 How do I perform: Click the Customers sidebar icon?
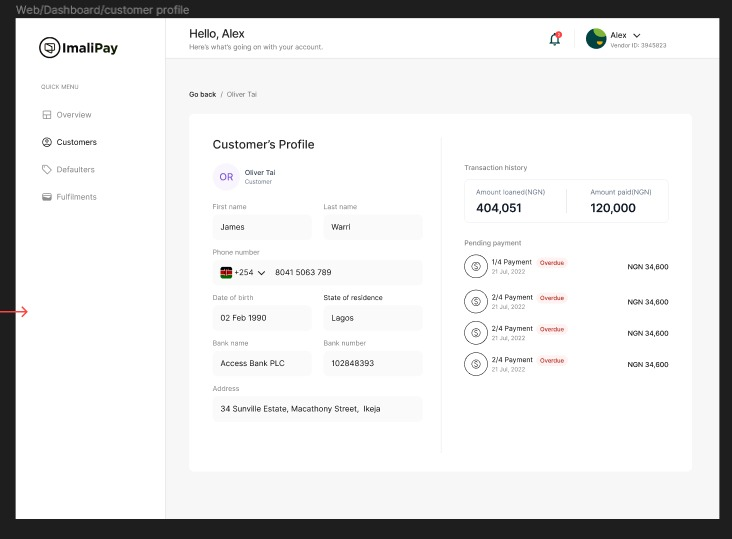(x=47, y=142)
